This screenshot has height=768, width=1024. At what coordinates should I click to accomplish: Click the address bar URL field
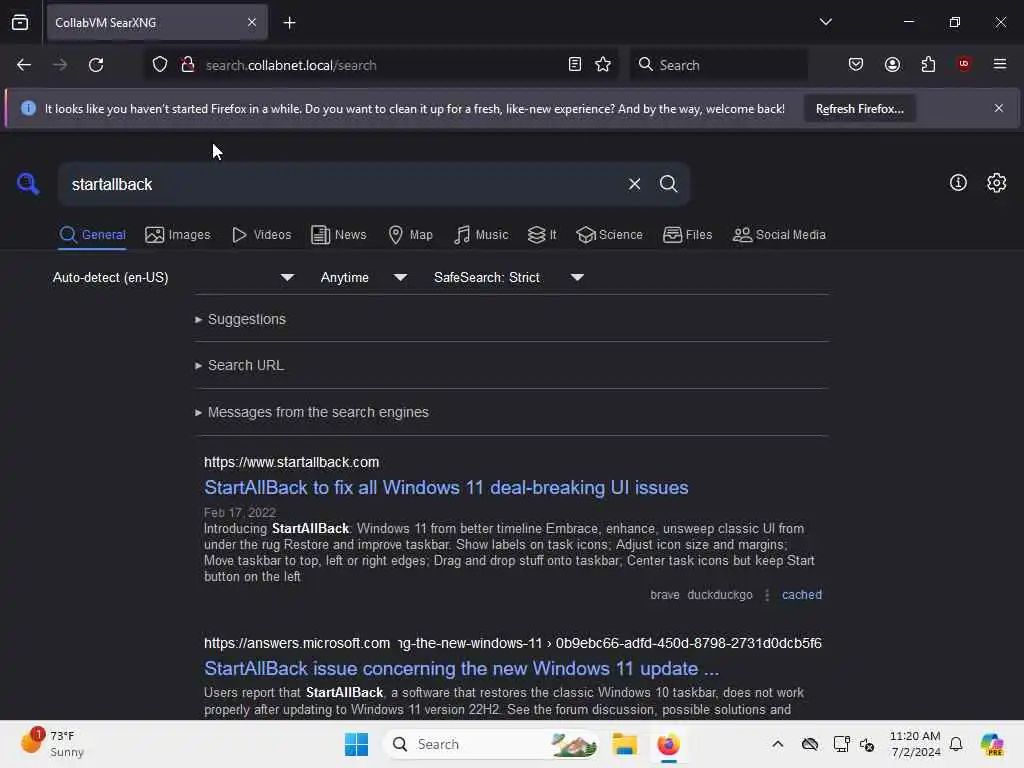(x=379, y=65)
